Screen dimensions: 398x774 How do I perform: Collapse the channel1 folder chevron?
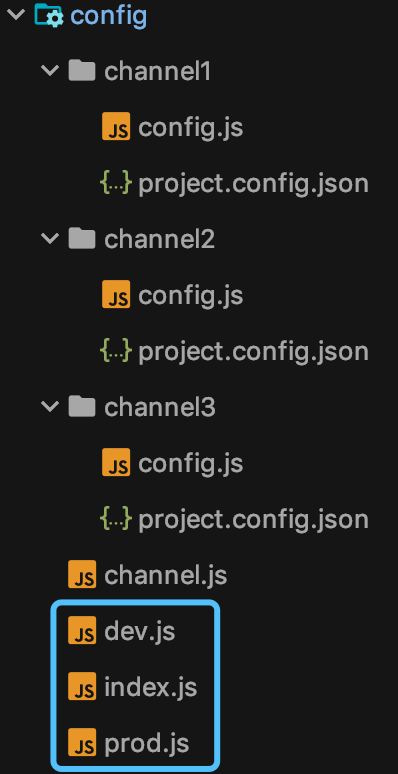pyautogui.click(x=50, y=71)
